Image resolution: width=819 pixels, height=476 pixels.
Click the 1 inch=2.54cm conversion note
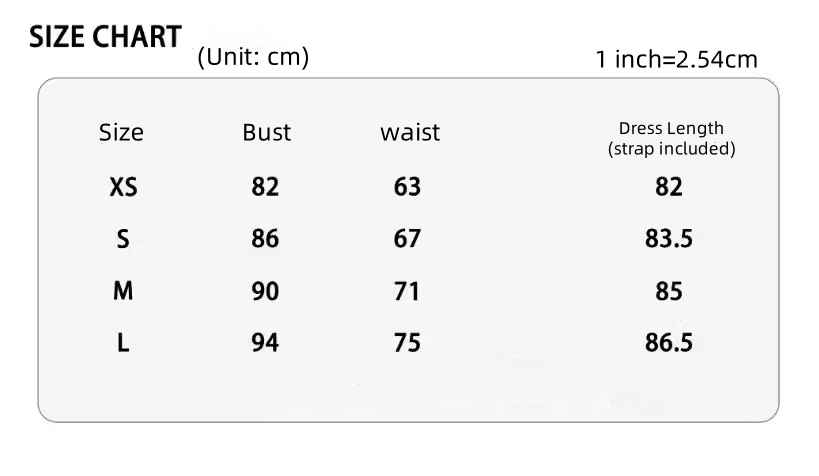click(x=676, y=60)
